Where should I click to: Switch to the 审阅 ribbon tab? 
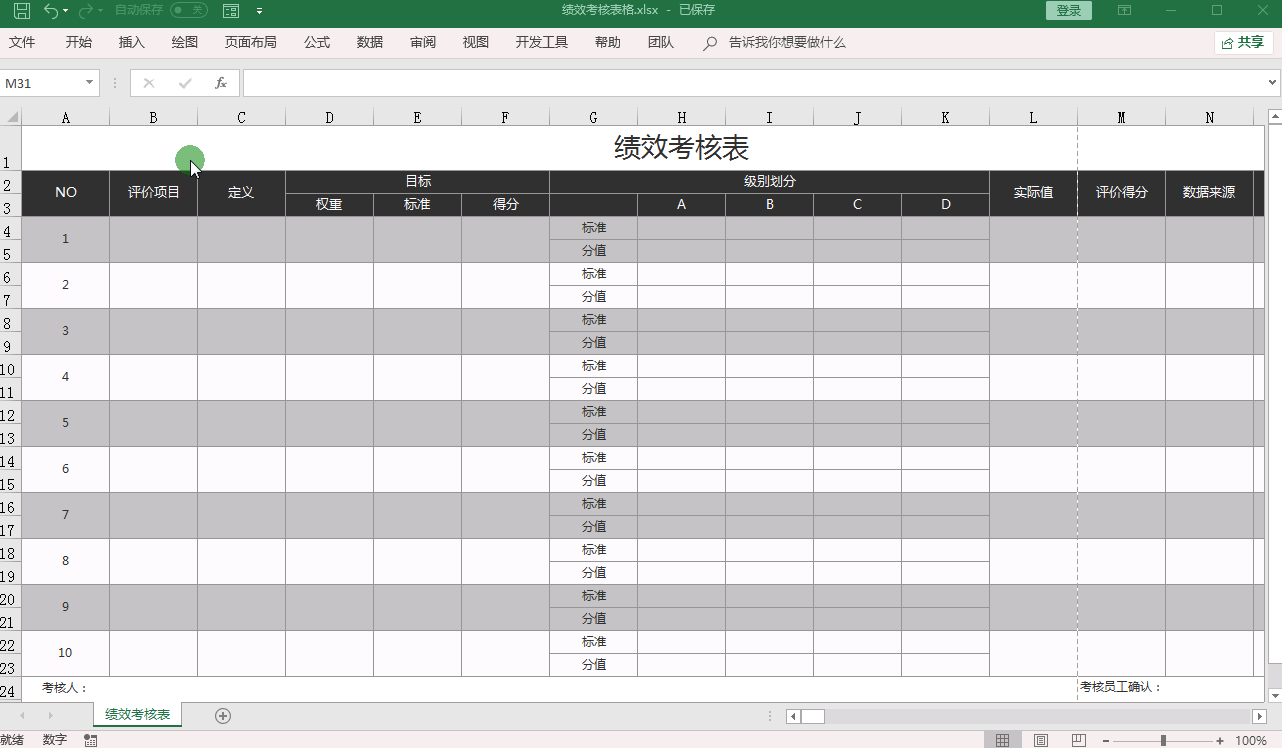pyautogui.click(x=423, y=42)
